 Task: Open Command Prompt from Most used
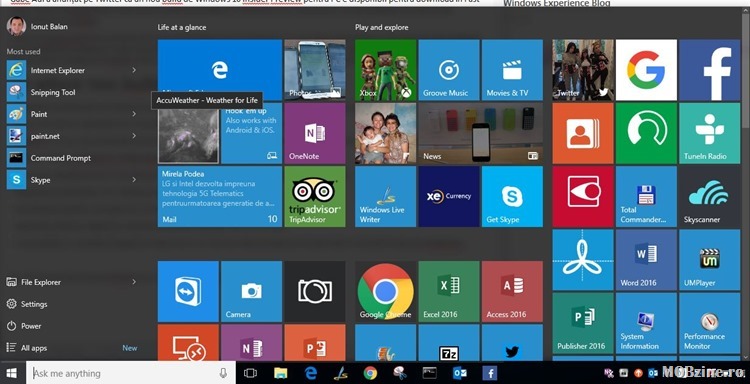pos(72,158)
